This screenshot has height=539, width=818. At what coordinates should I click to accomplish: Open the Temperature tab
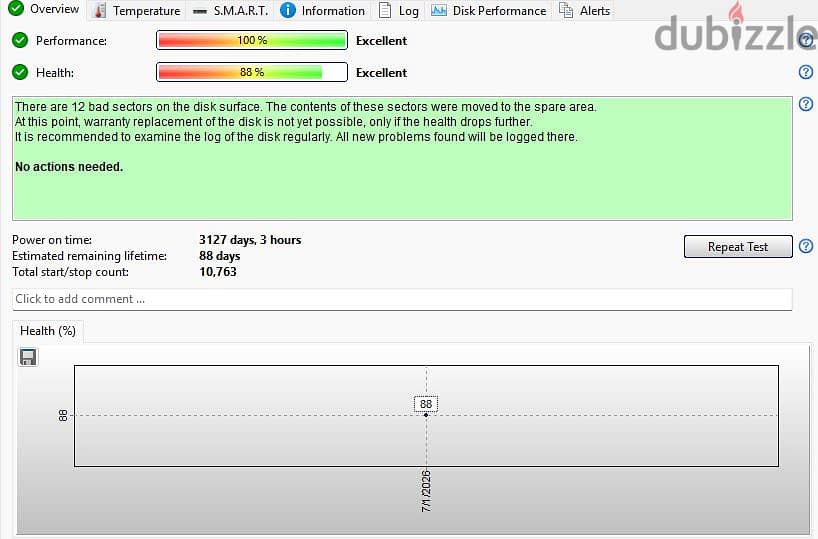coord(137,10)
